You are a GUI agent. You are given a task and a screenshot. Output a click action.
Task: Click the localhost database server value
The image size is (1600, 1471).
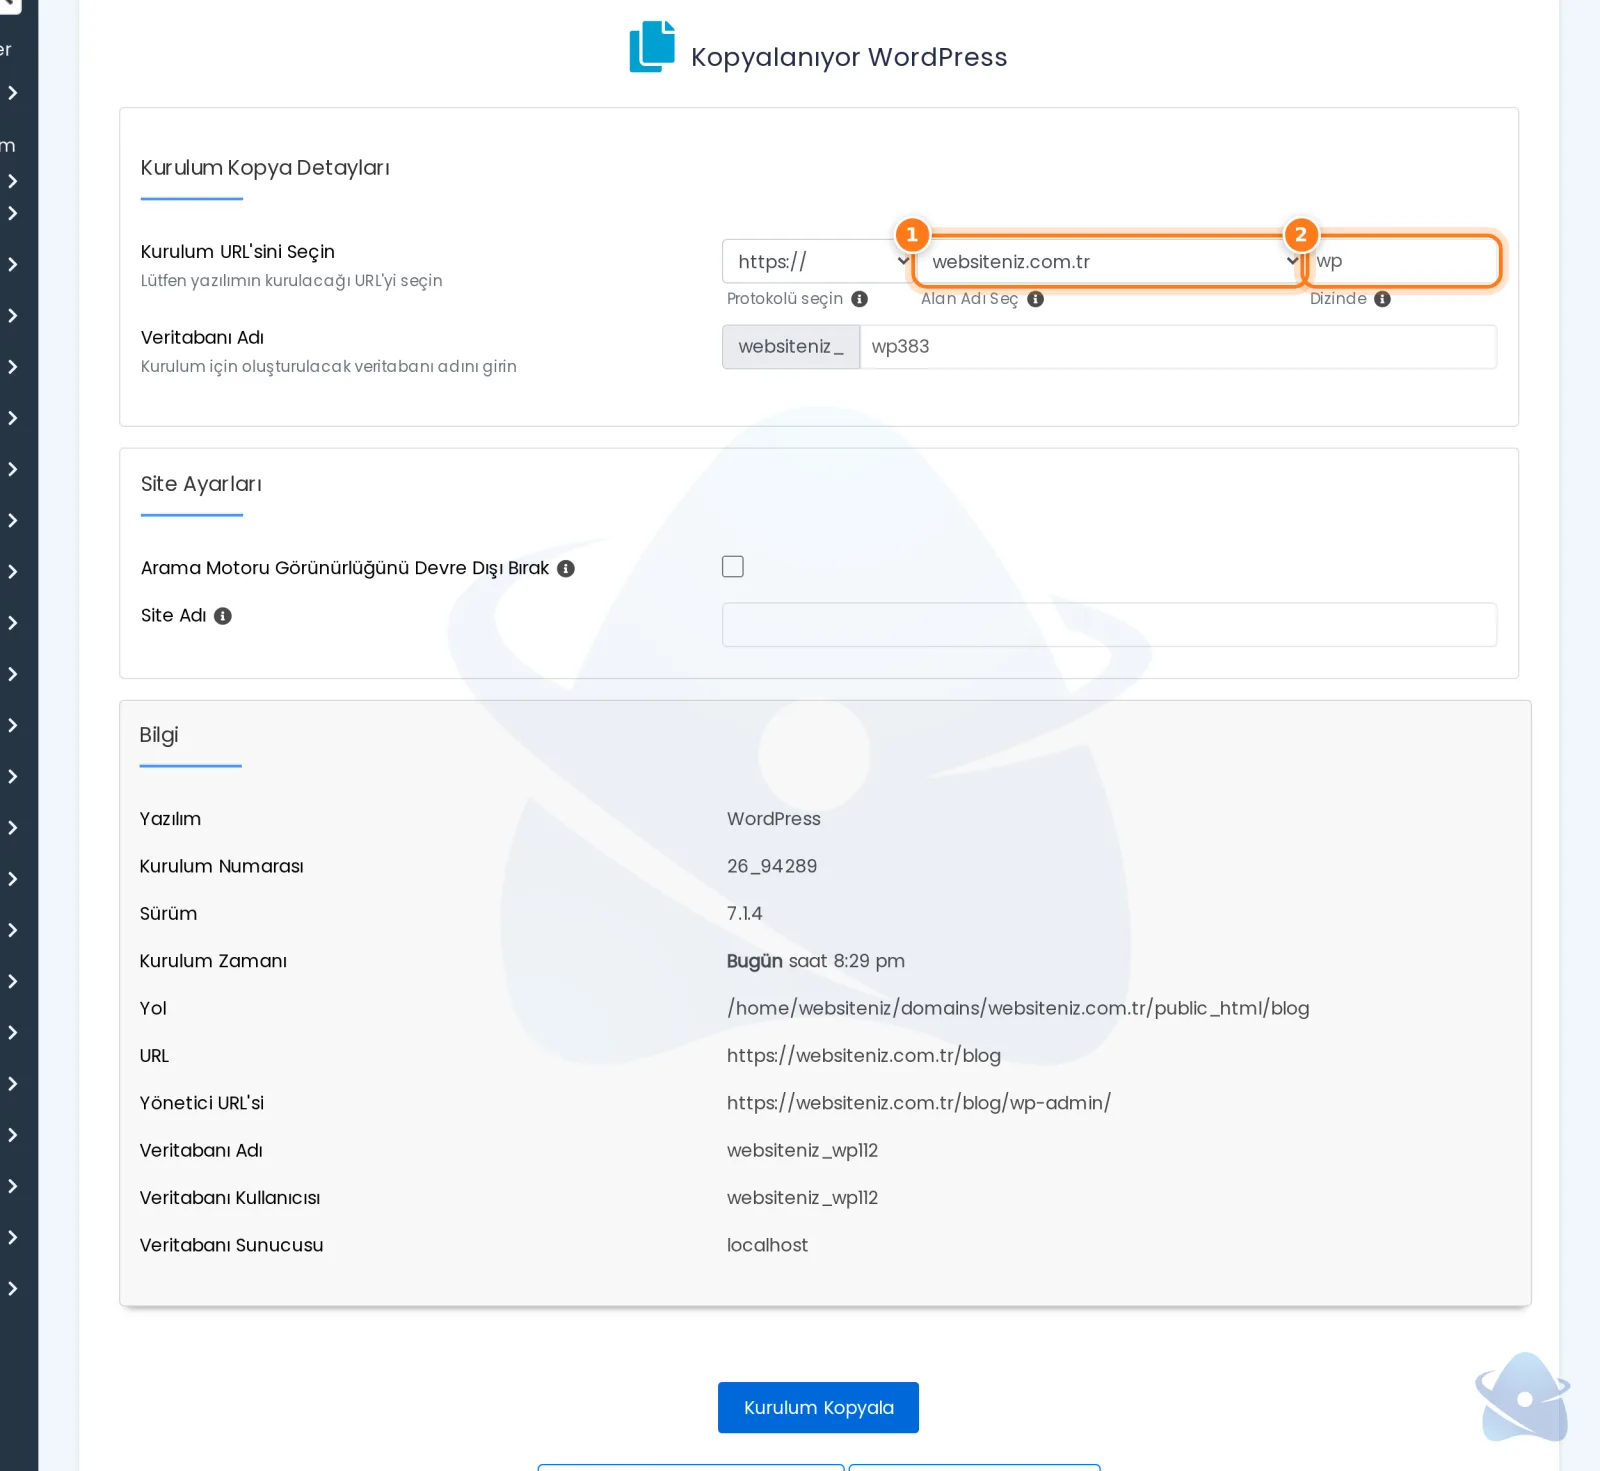tap(767, 1246)
